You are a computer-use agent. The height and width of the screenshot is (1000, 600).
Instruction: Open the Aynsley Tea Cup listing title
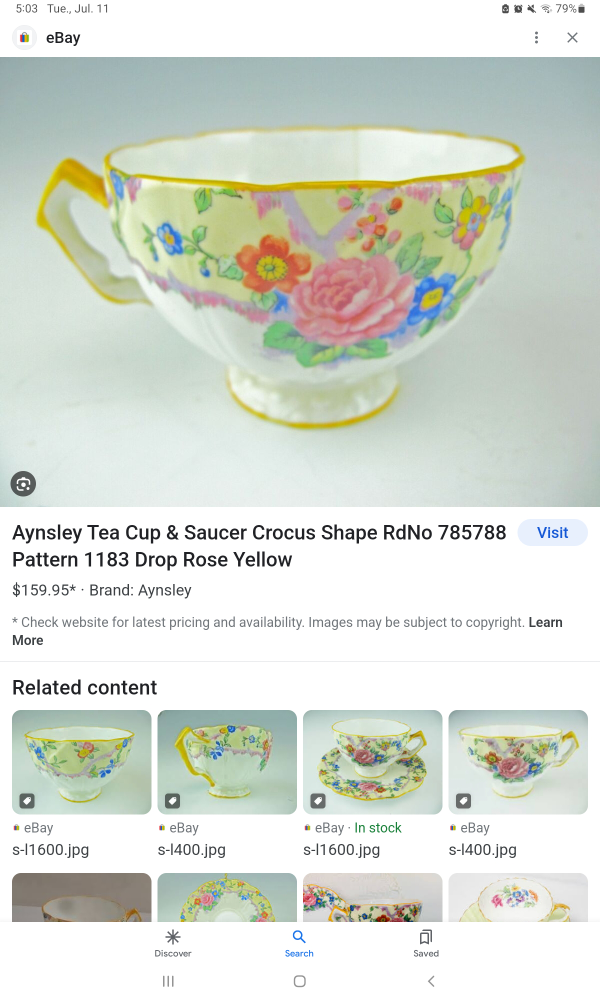coord(259,546)
